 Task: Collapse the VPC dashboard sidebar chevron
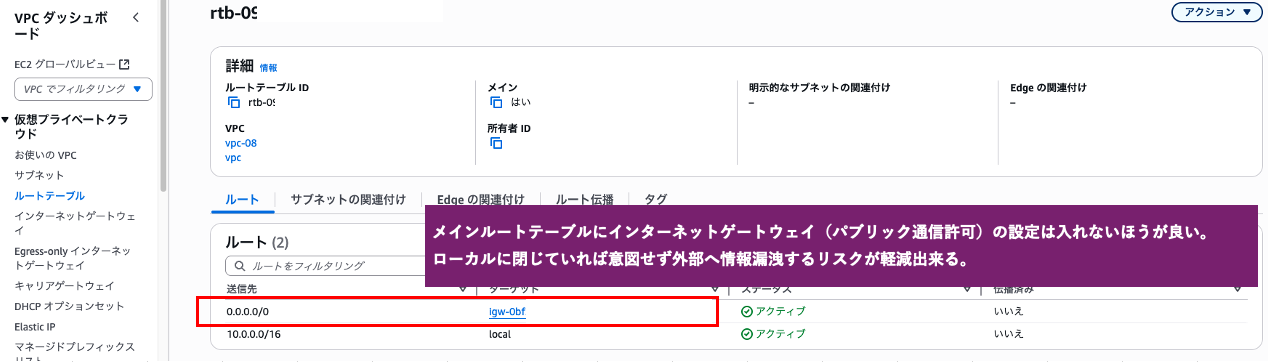pos(136,18)
